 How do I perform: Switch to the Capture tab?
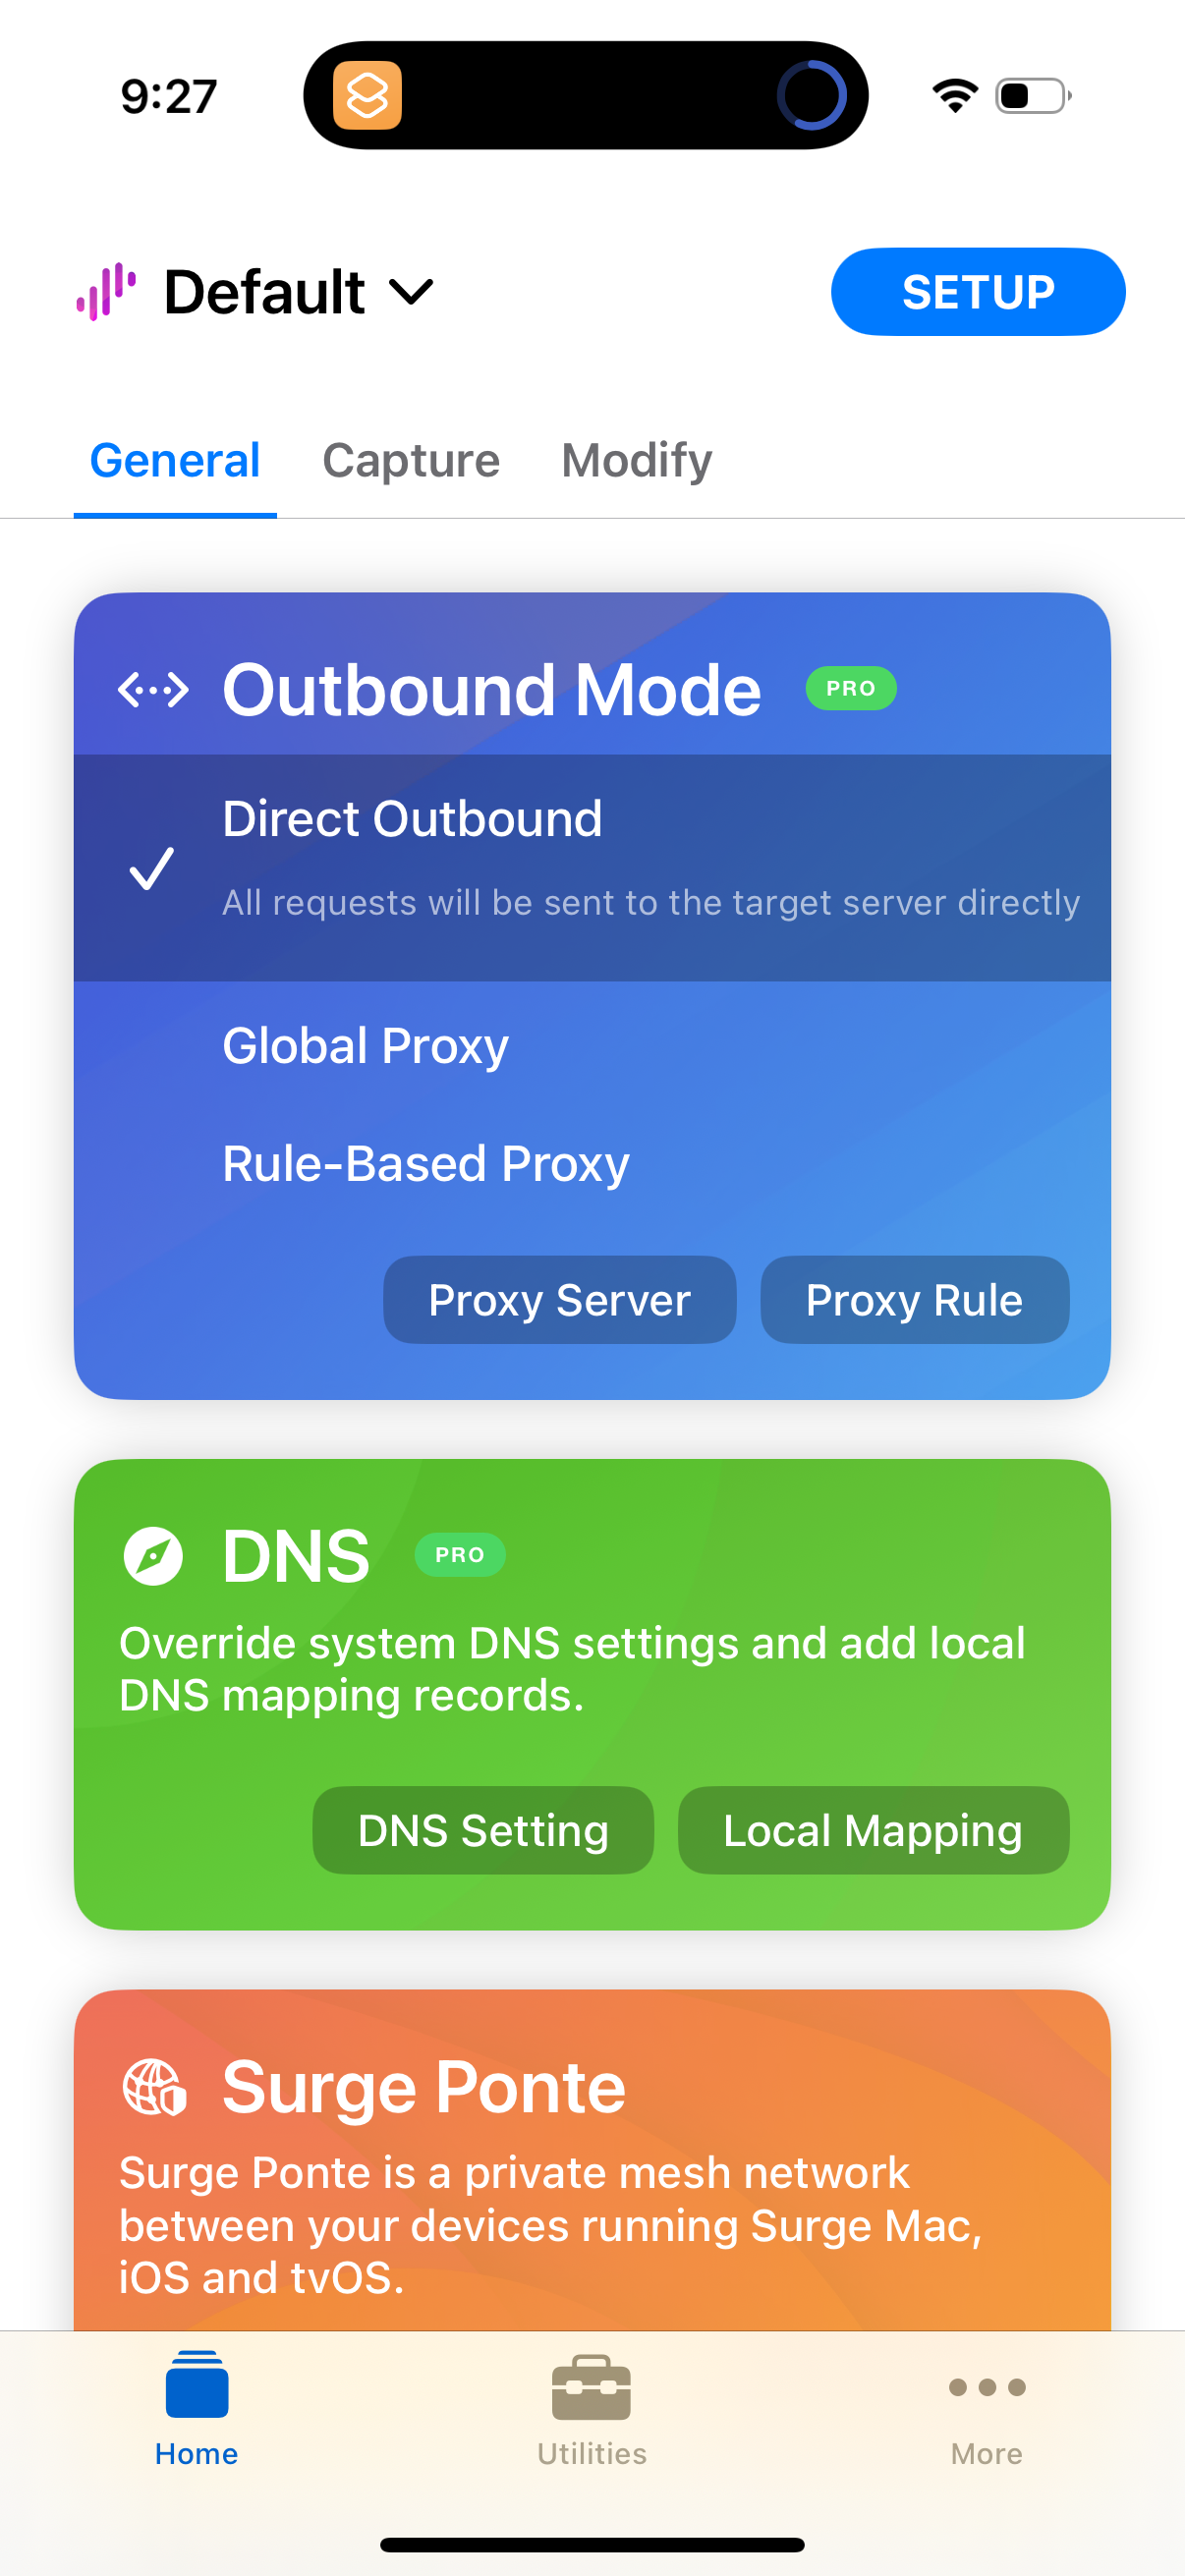pos(411,461)
